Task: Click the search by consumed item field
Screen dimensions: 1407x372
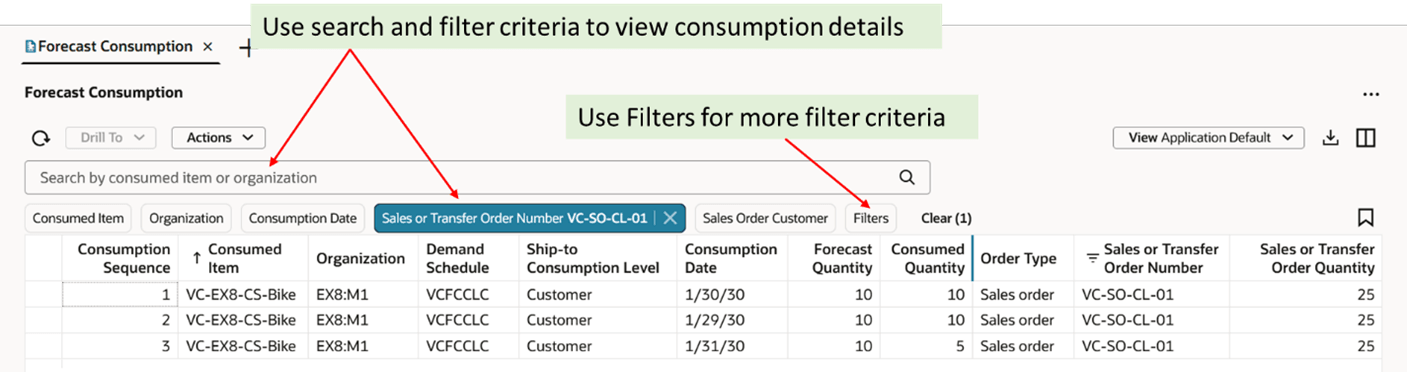Action: click(x=477, y=177)
